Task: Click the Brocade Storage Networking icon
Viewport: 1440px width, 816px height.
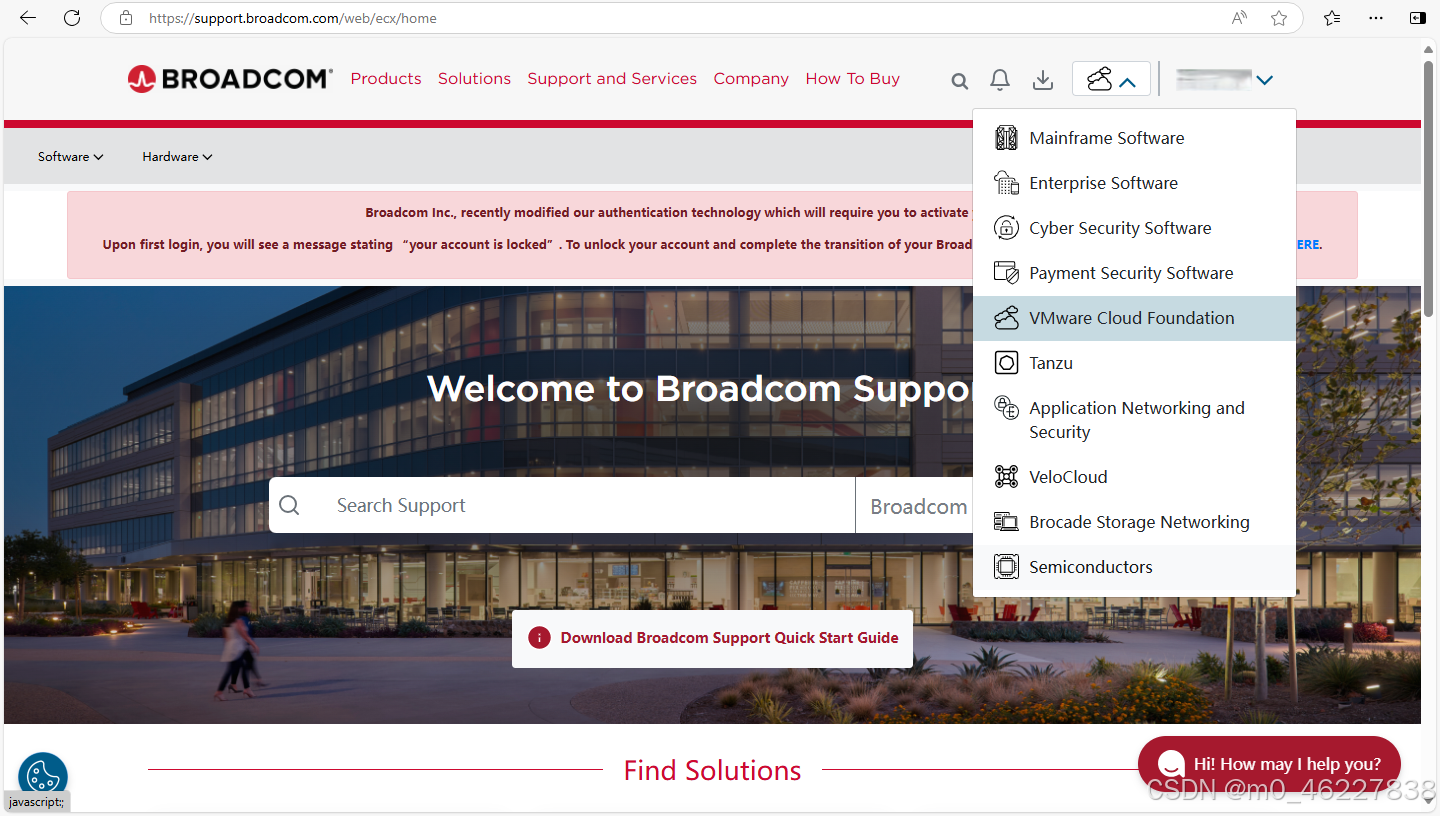Action: (1006, 522)
